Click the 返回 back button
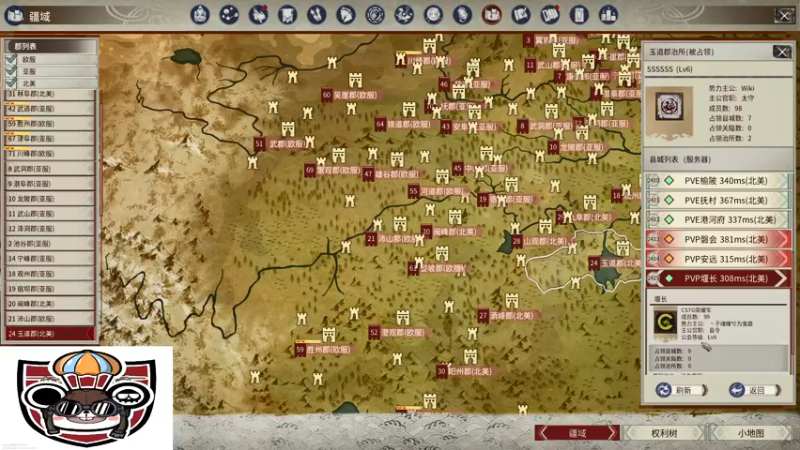This screenshot has width=800, height=450. 755,390
